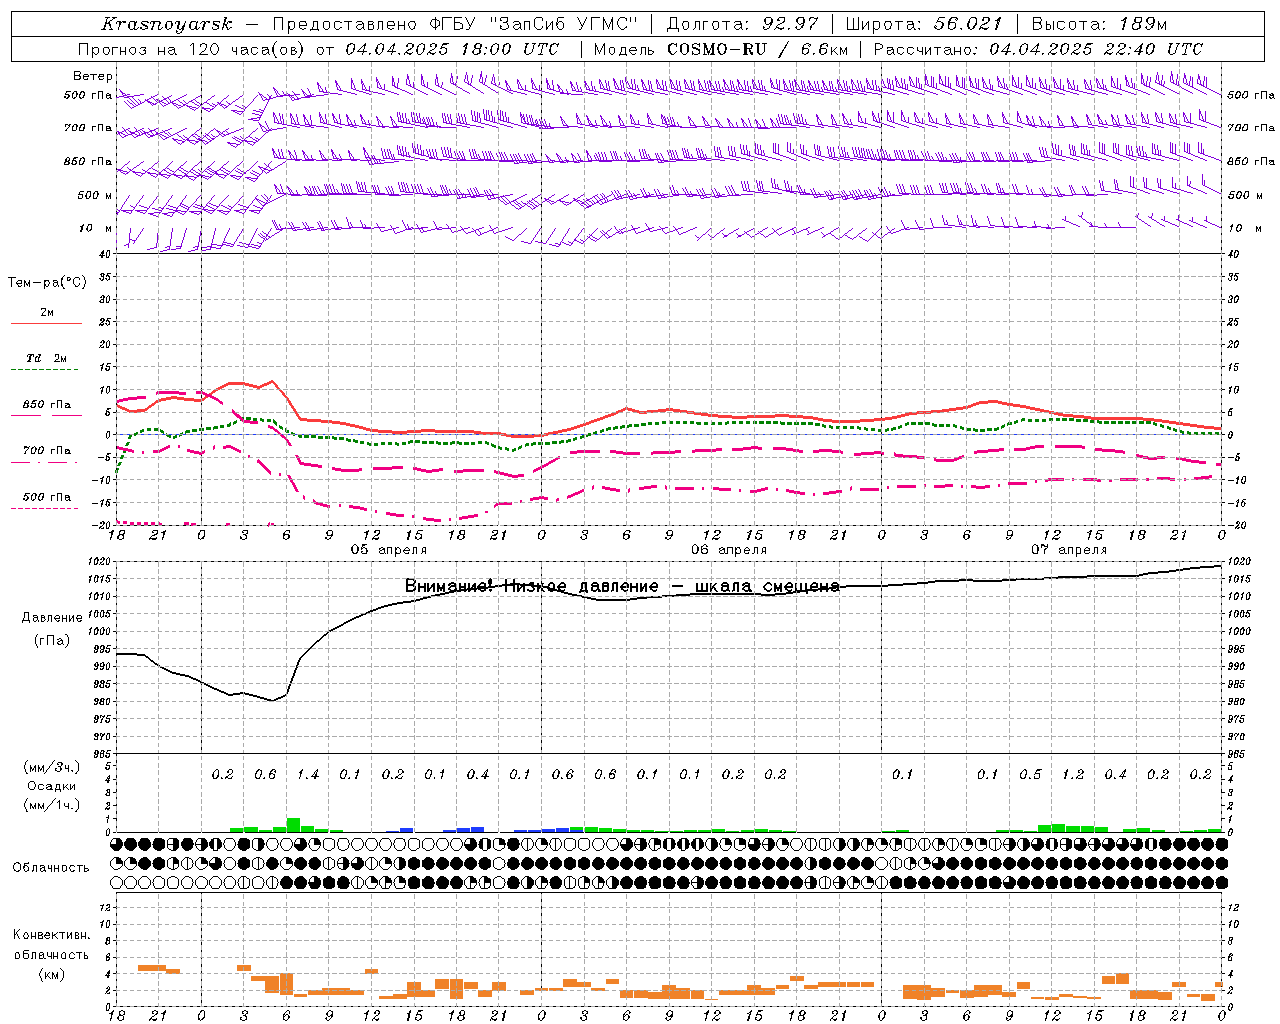1280x1024 pixels.
Task: Click the '(мм/1ч.)' units label
Action: click(x=51, y=805)
